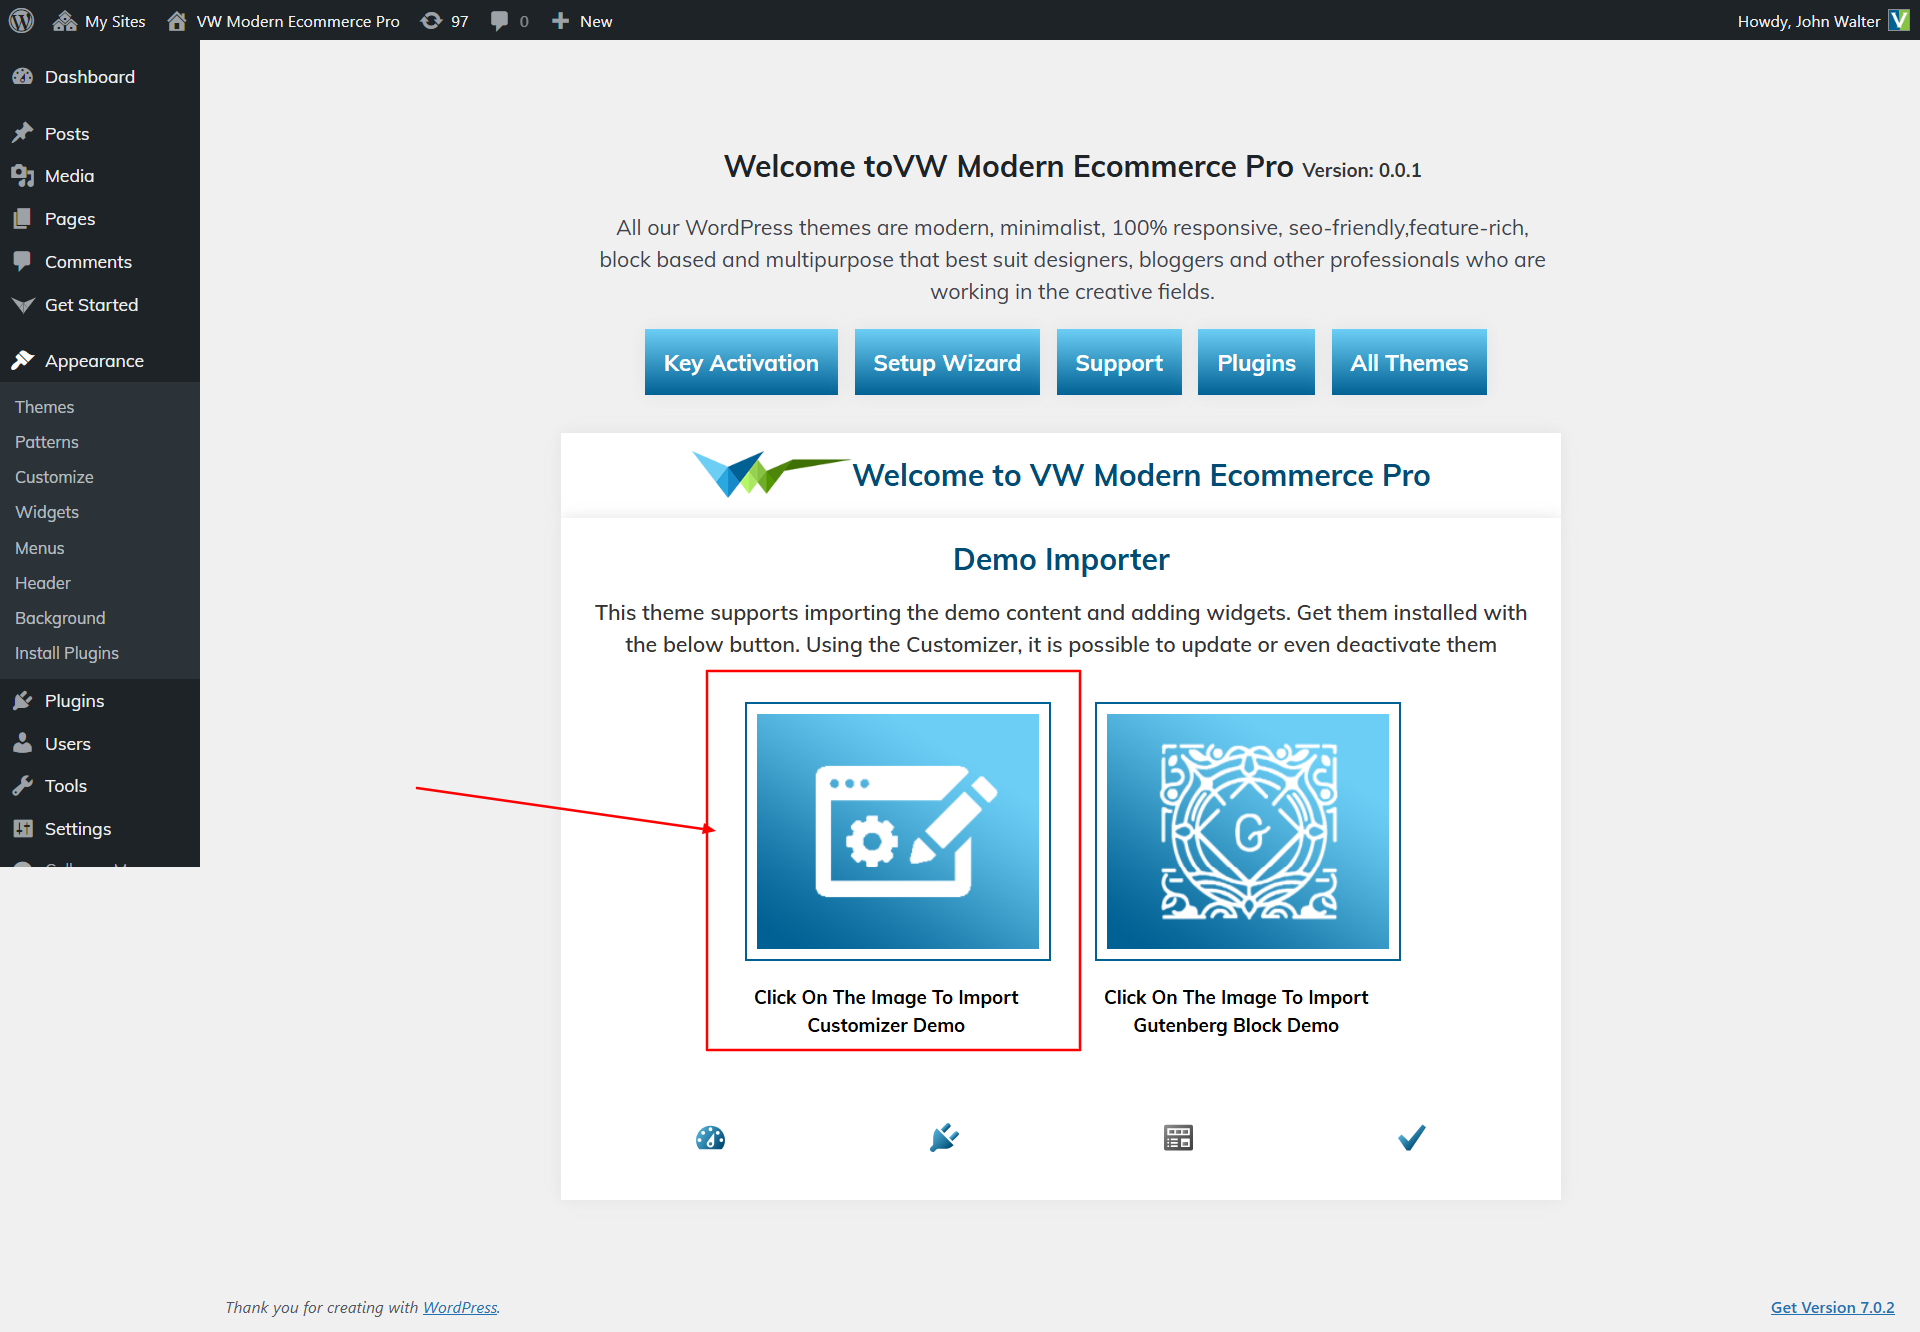Image resolution: width=1920 pixels, height=1332 pixels.
Task: Open Posts label in sidebar
Action: click(x=67, y=134)
